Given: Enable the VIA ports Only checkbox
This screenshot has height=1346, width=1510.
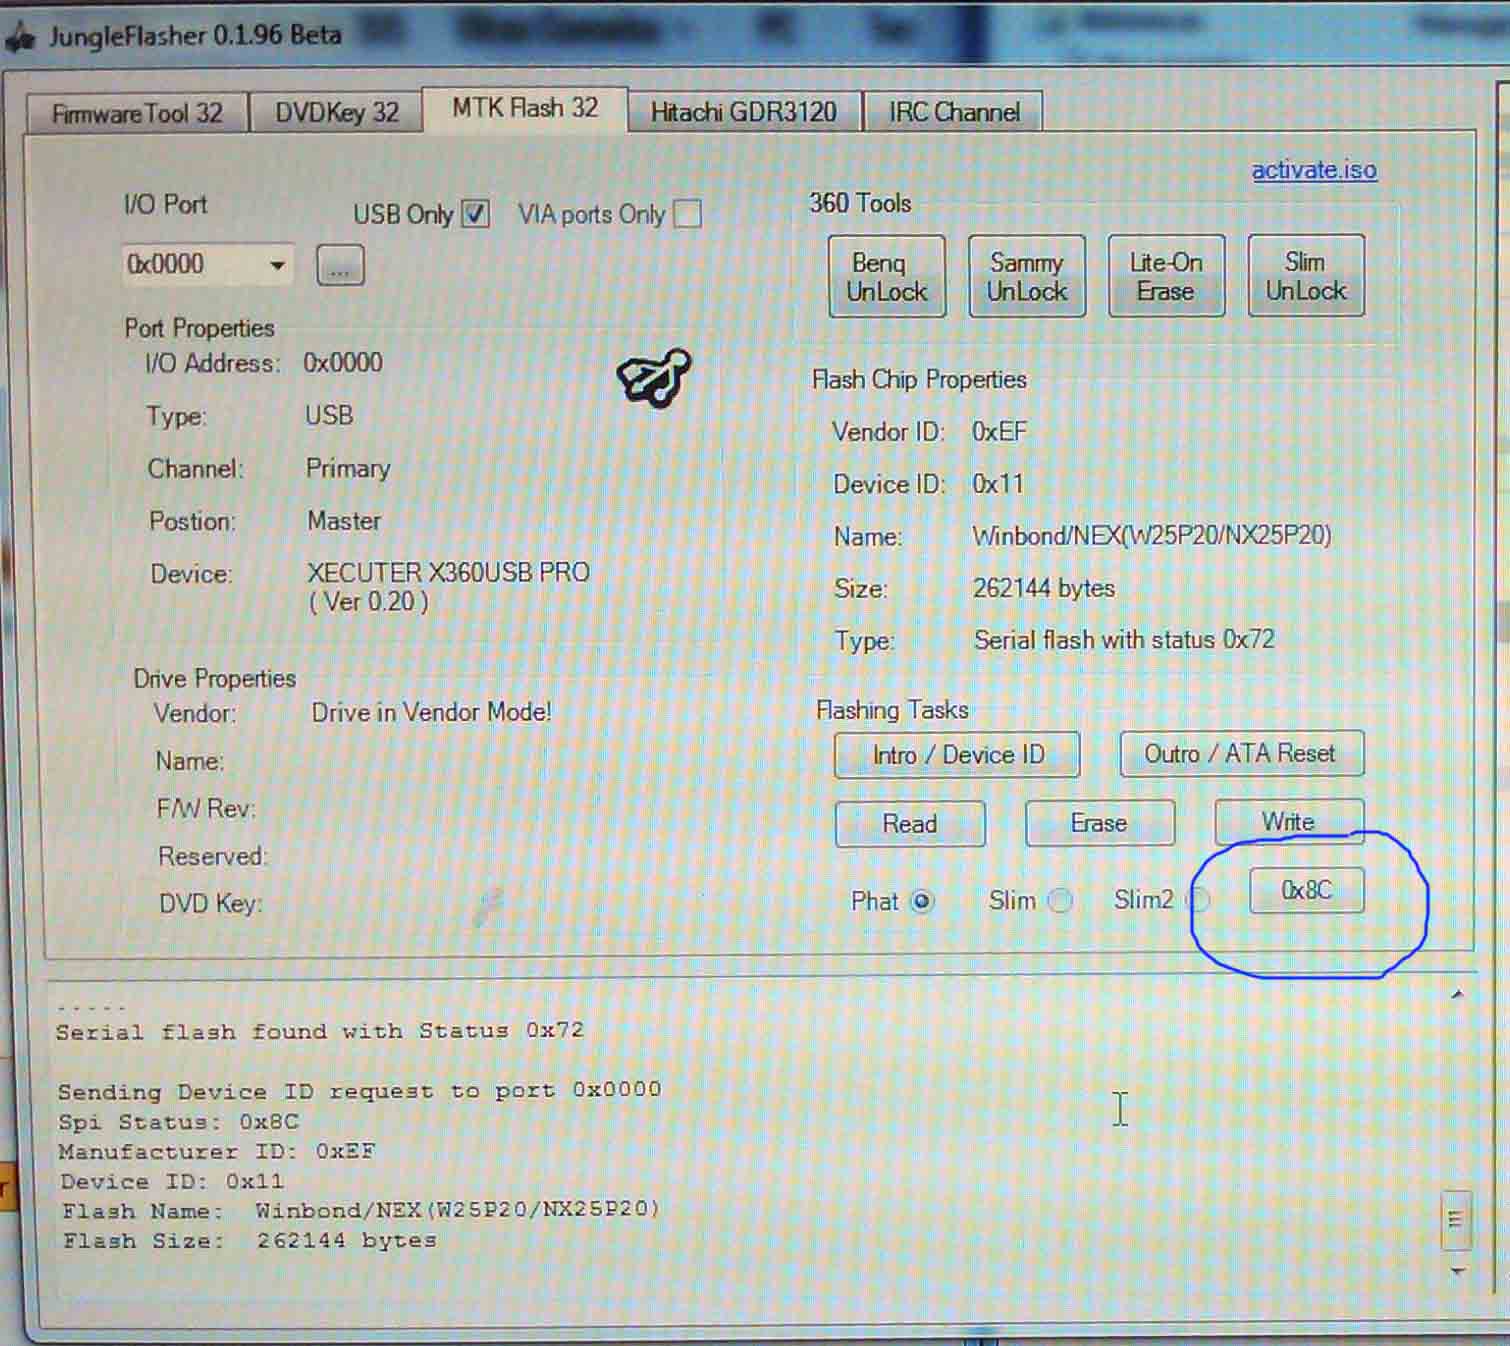Looking at the screenshot, I should click(x=687, y=213).
